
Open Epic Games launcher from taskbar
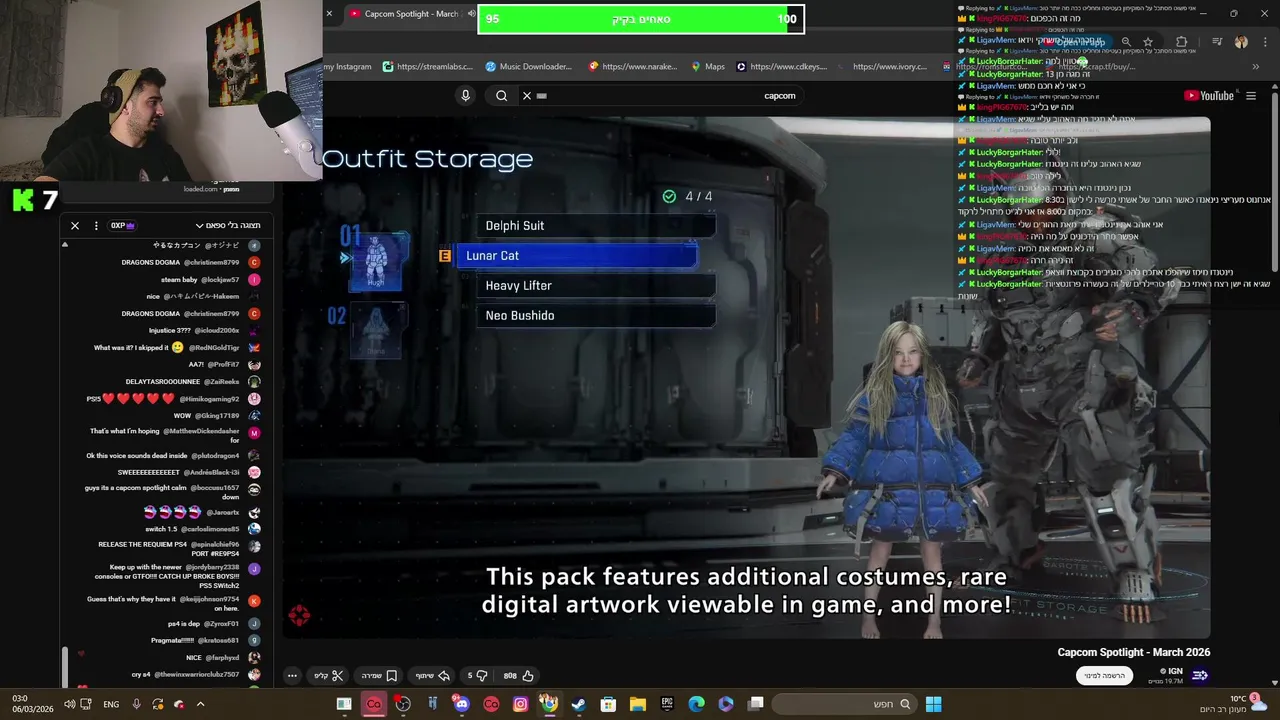pos(667,704)
